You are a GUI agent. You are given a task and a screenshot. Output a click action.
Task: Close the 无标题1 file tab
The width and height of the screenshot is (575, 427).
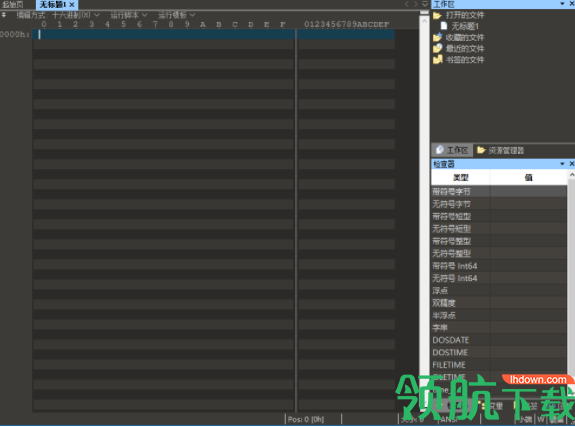[72, 5]
